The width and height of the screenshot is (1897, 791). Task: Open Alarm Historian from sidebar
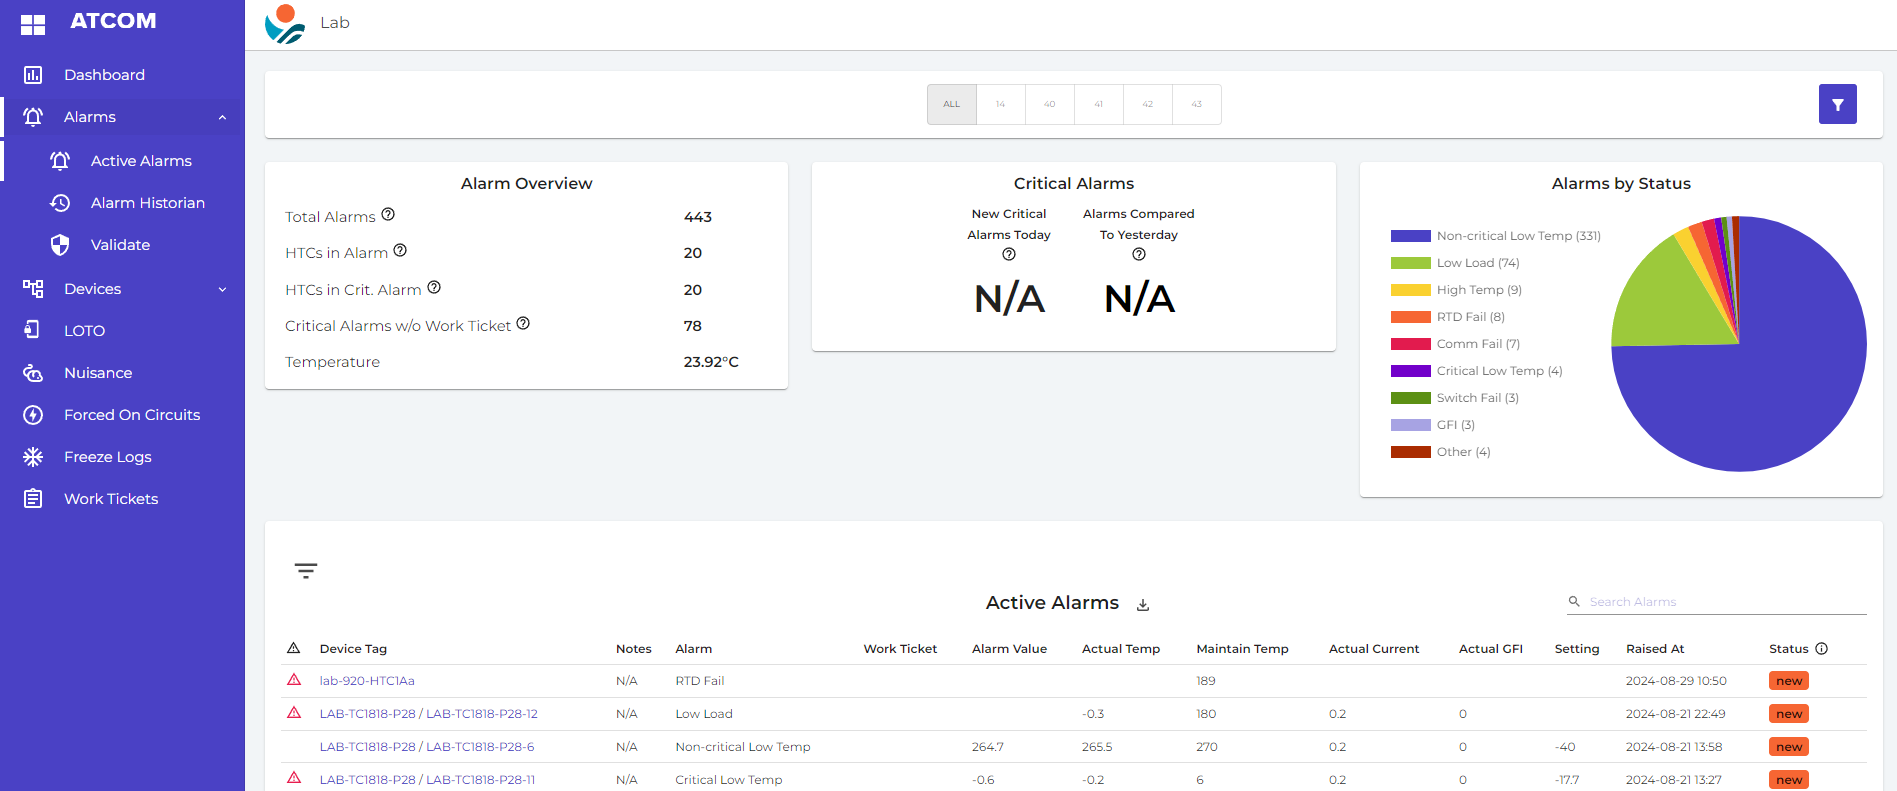[x=147, y=203]
